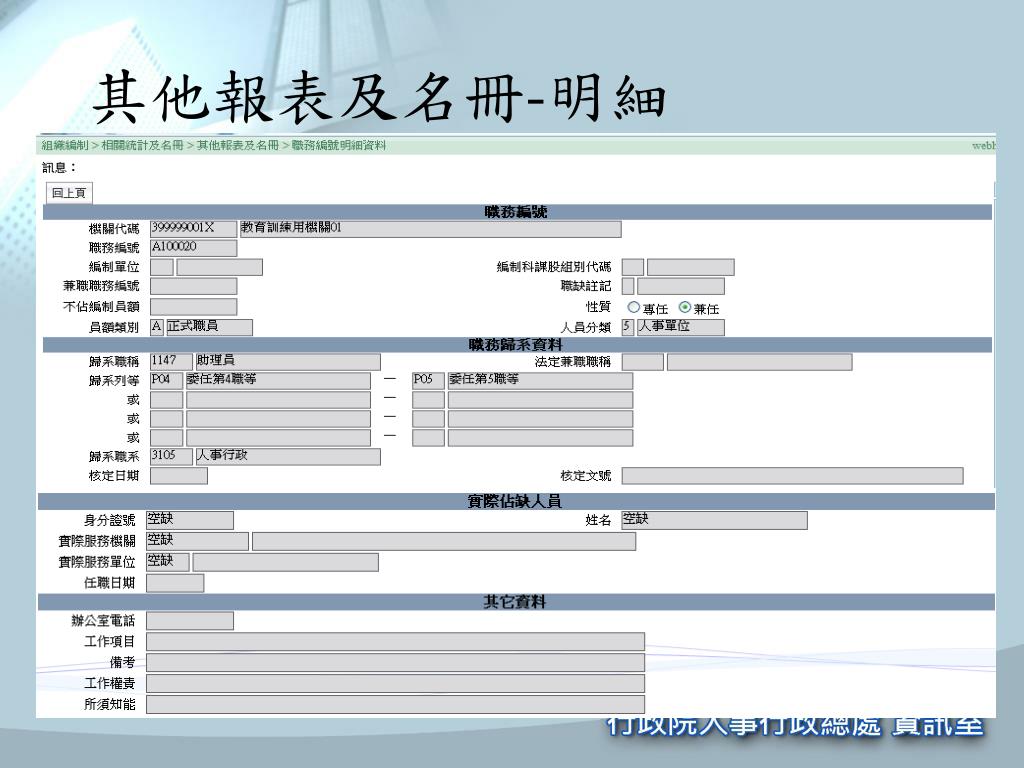Screen dimensions: 1024x768
Task: Click the 實際服務機關 code field
Action: coord(197,541)
